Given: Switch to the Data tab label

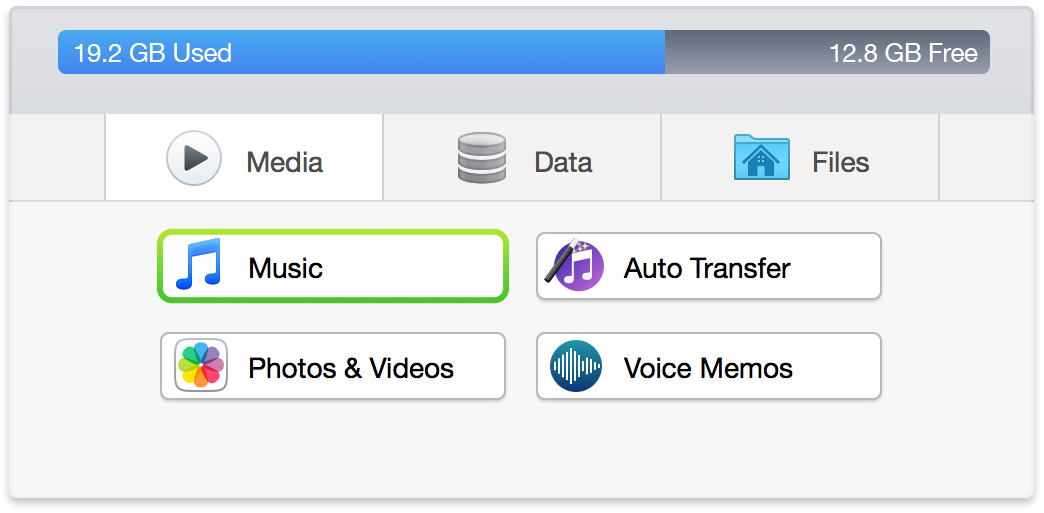Looking at the screenshot, I should point(563,162).
